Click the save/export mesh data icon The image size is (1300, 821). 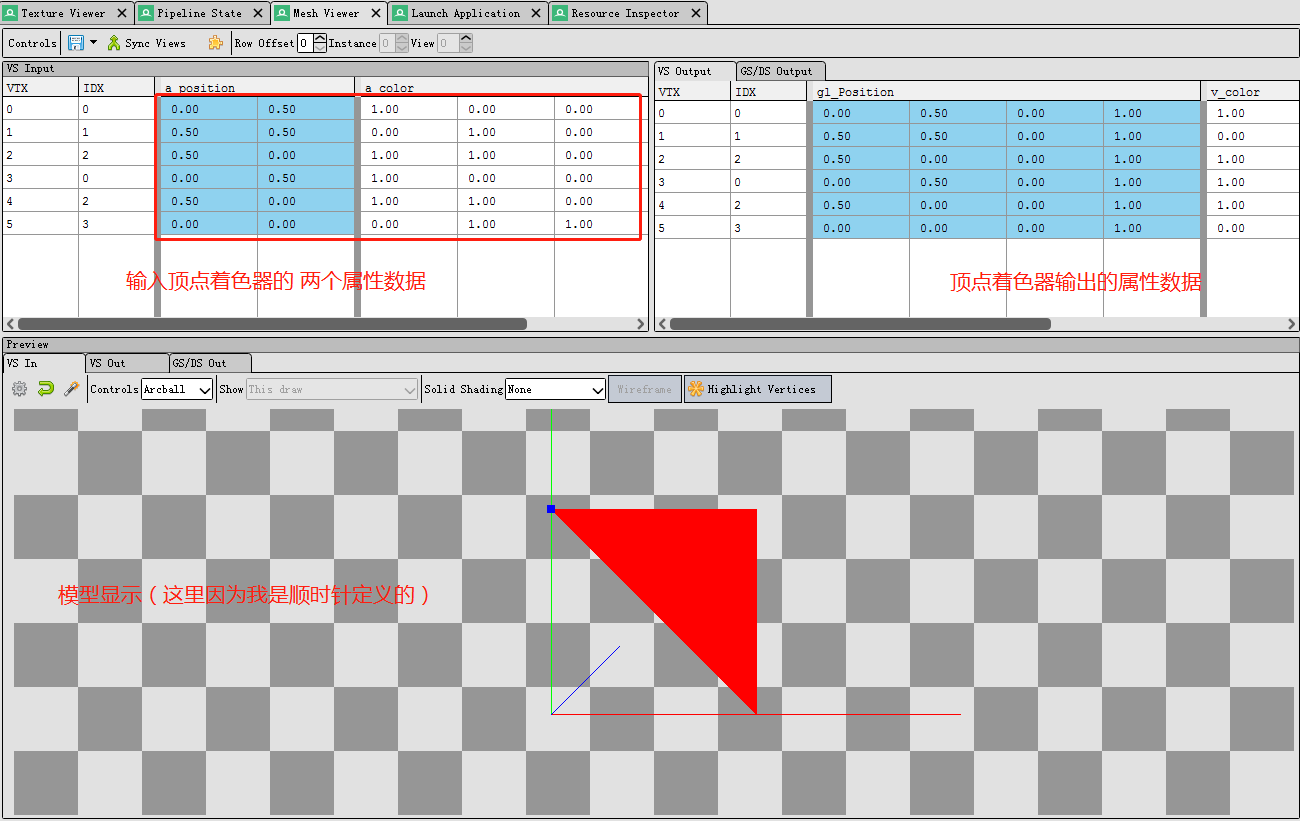coord(76,43)
